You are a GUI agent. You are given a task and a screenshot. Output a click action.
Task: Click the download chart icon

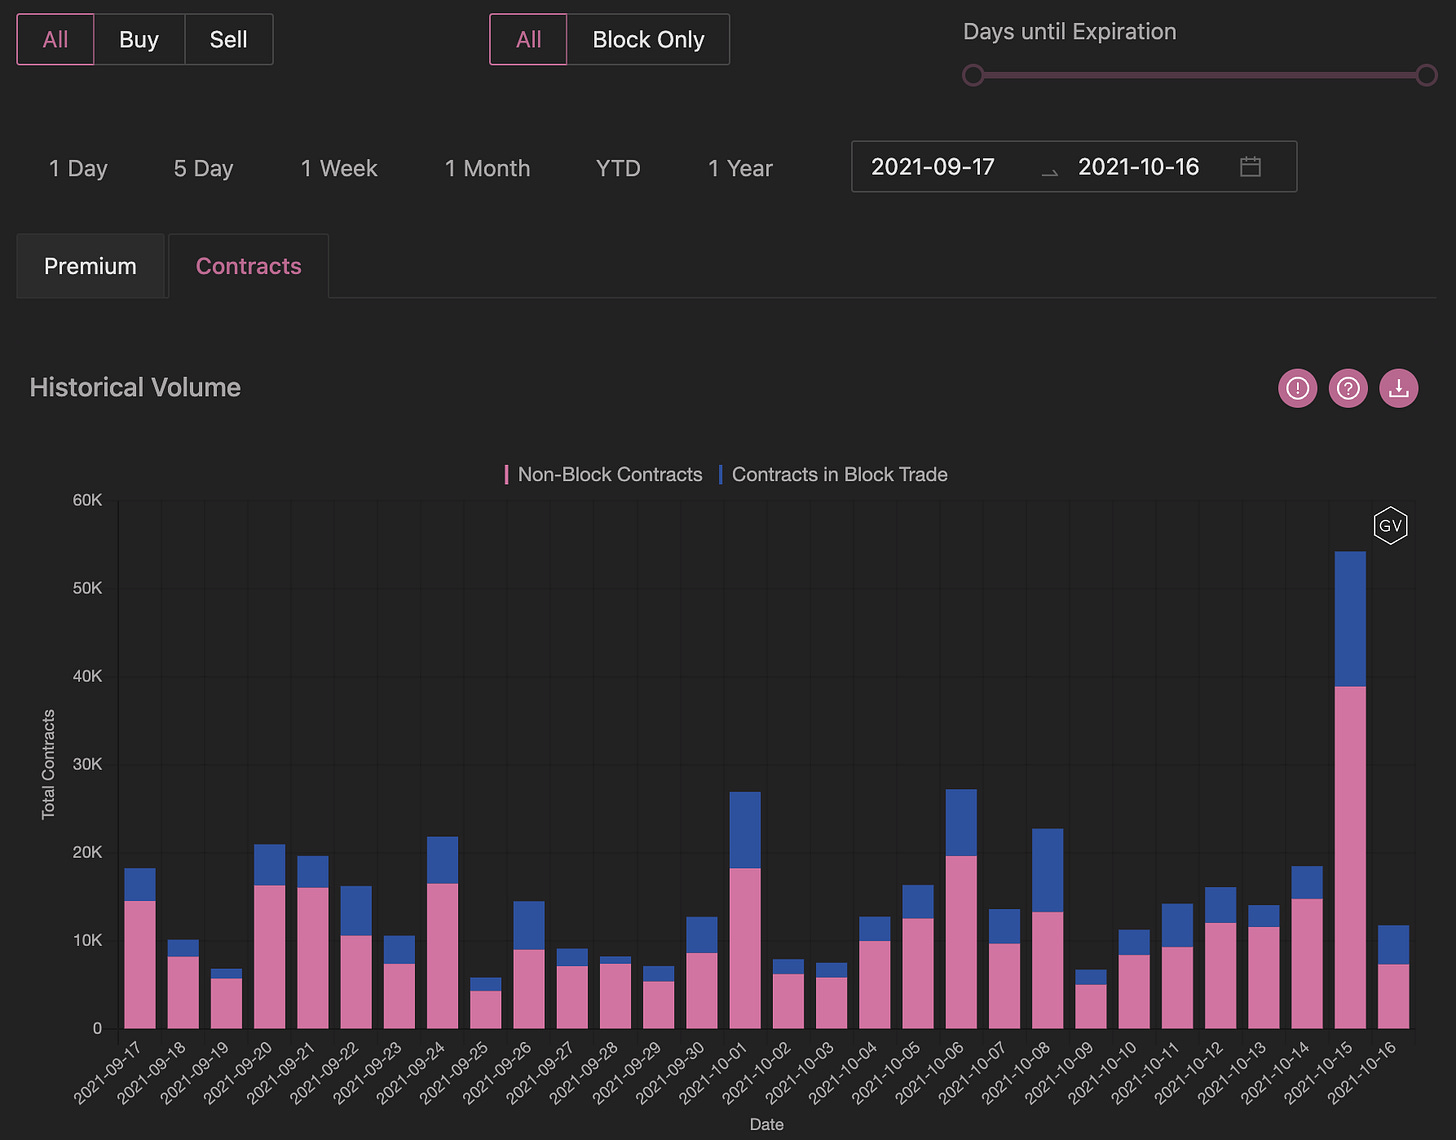pyautogui.click(x=1399, y=388)
